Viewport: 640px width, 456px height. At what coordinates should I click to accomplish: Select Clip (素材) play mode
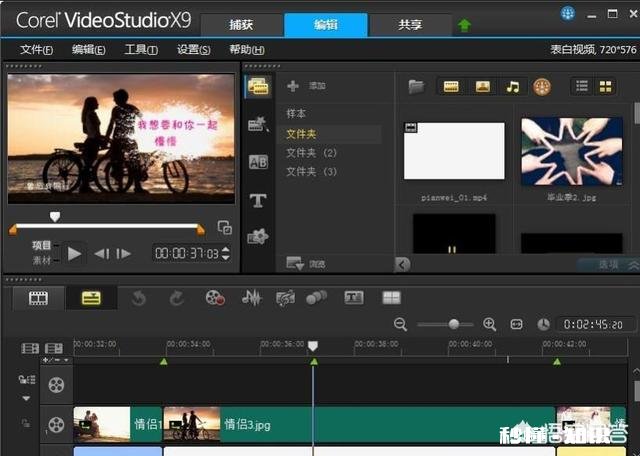pyautogui.click(x=41, y=260)
